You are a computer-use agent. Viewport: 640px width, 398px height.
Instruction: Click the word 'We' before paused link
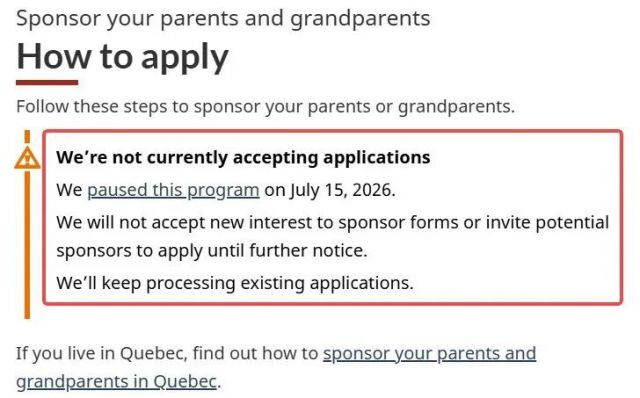[69, 190]
